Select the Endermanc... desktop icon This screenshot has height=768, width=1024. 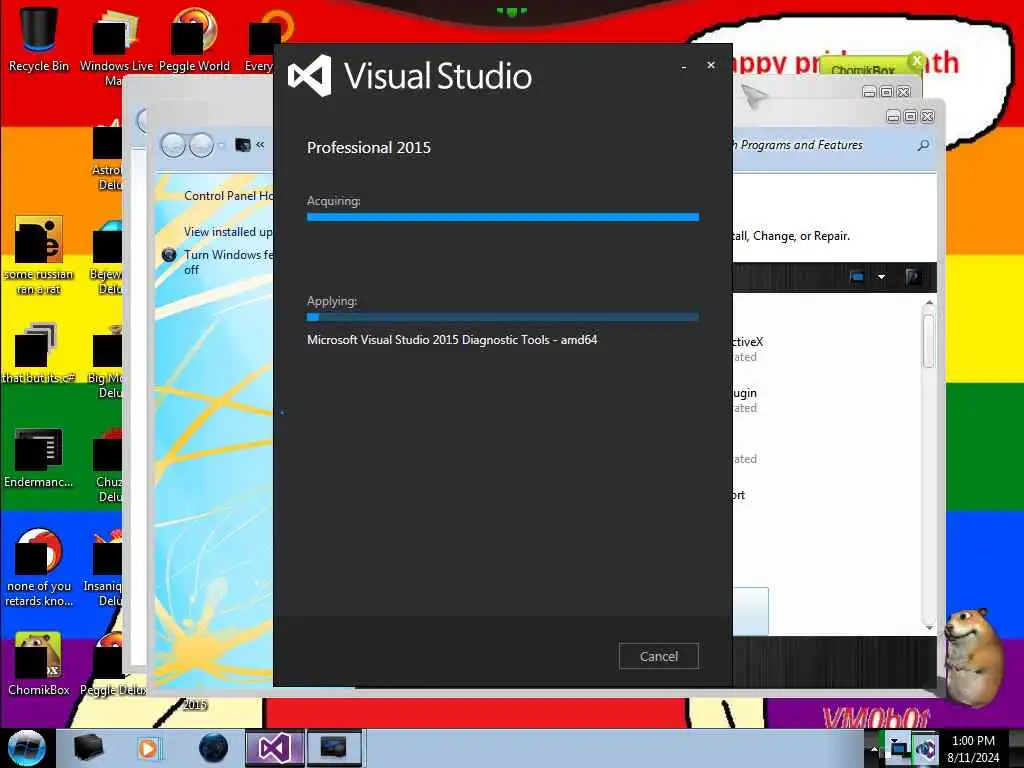tap(39, 457)
